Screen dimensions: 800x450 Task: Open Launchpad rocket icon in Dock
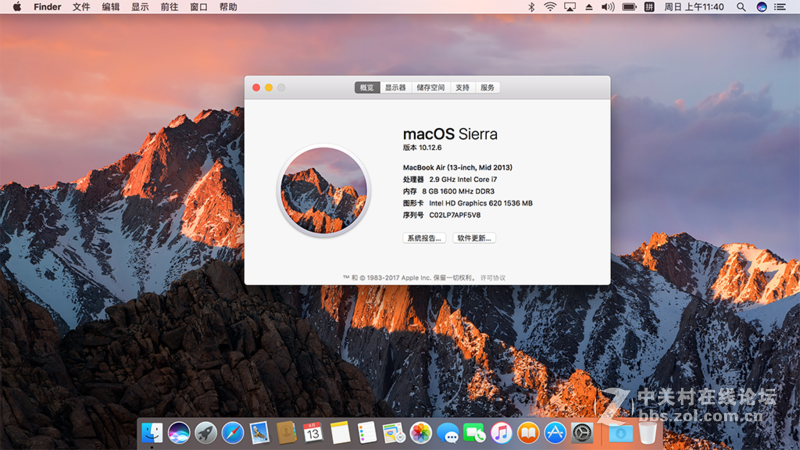point(206,433)
